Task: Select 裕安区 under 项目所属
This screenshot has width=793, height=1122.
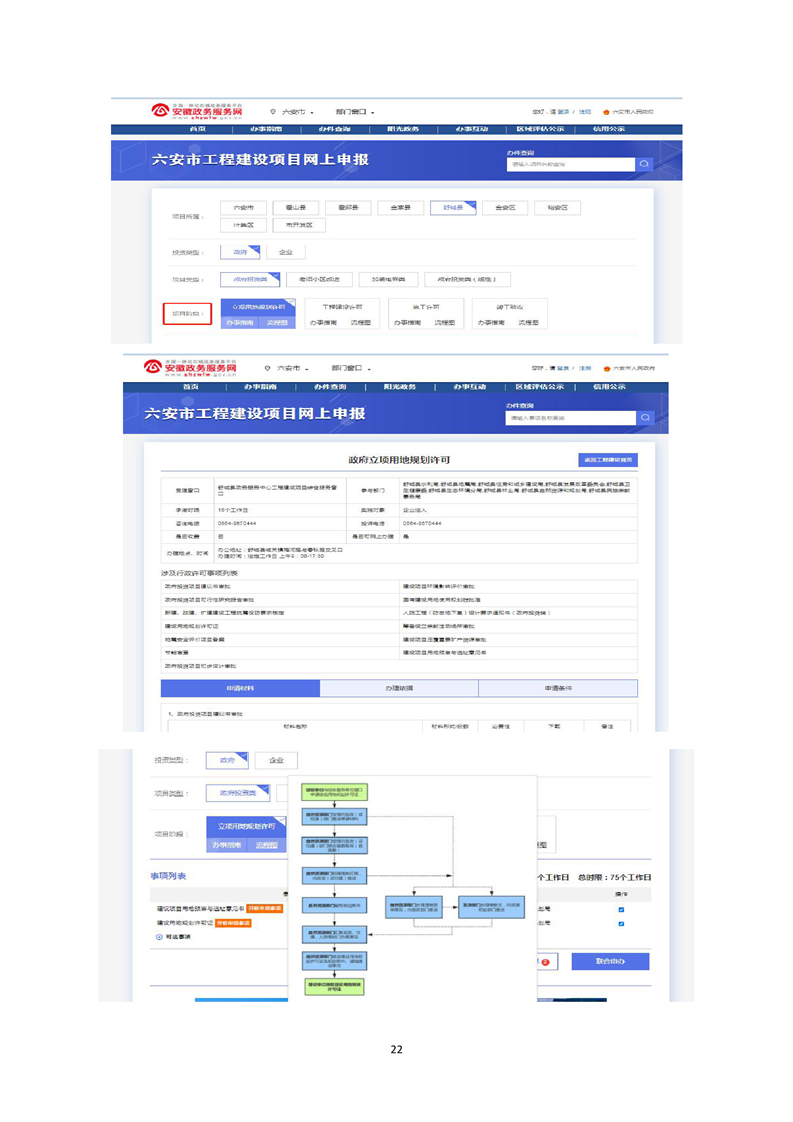Action: 558,208
